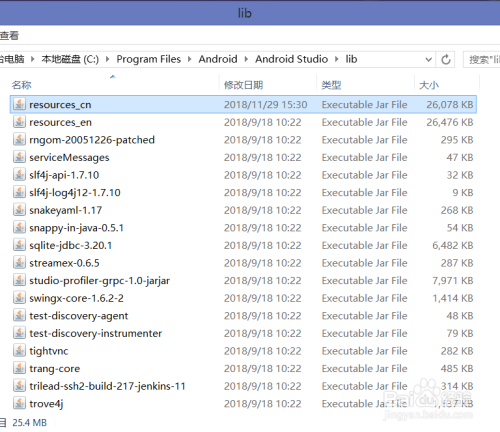Click the rngom-20051226-patched jar icon
The height and width of the screenshot is (432, 500).
19,140
